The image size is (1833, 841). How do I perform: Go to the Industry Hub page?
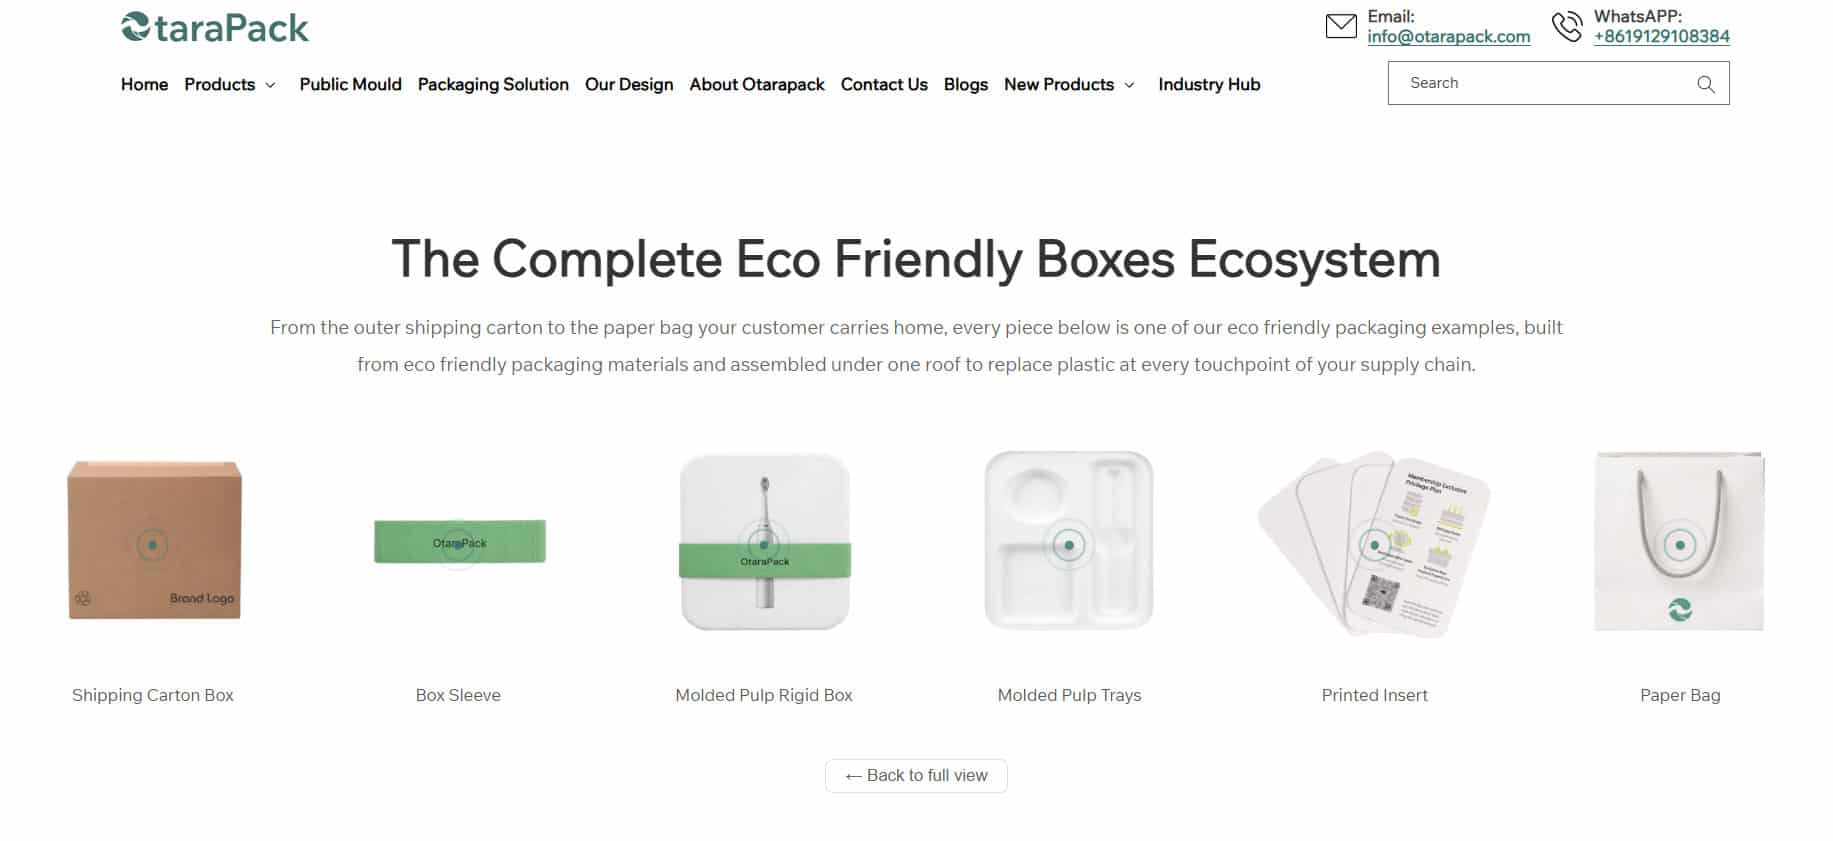1209,85
